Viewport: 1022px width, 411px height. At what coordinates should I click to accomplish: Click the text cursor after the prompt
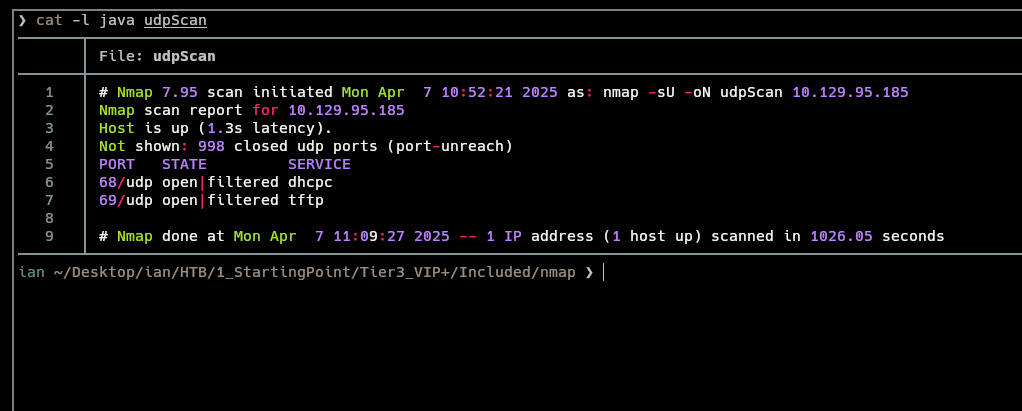[603, 272]
